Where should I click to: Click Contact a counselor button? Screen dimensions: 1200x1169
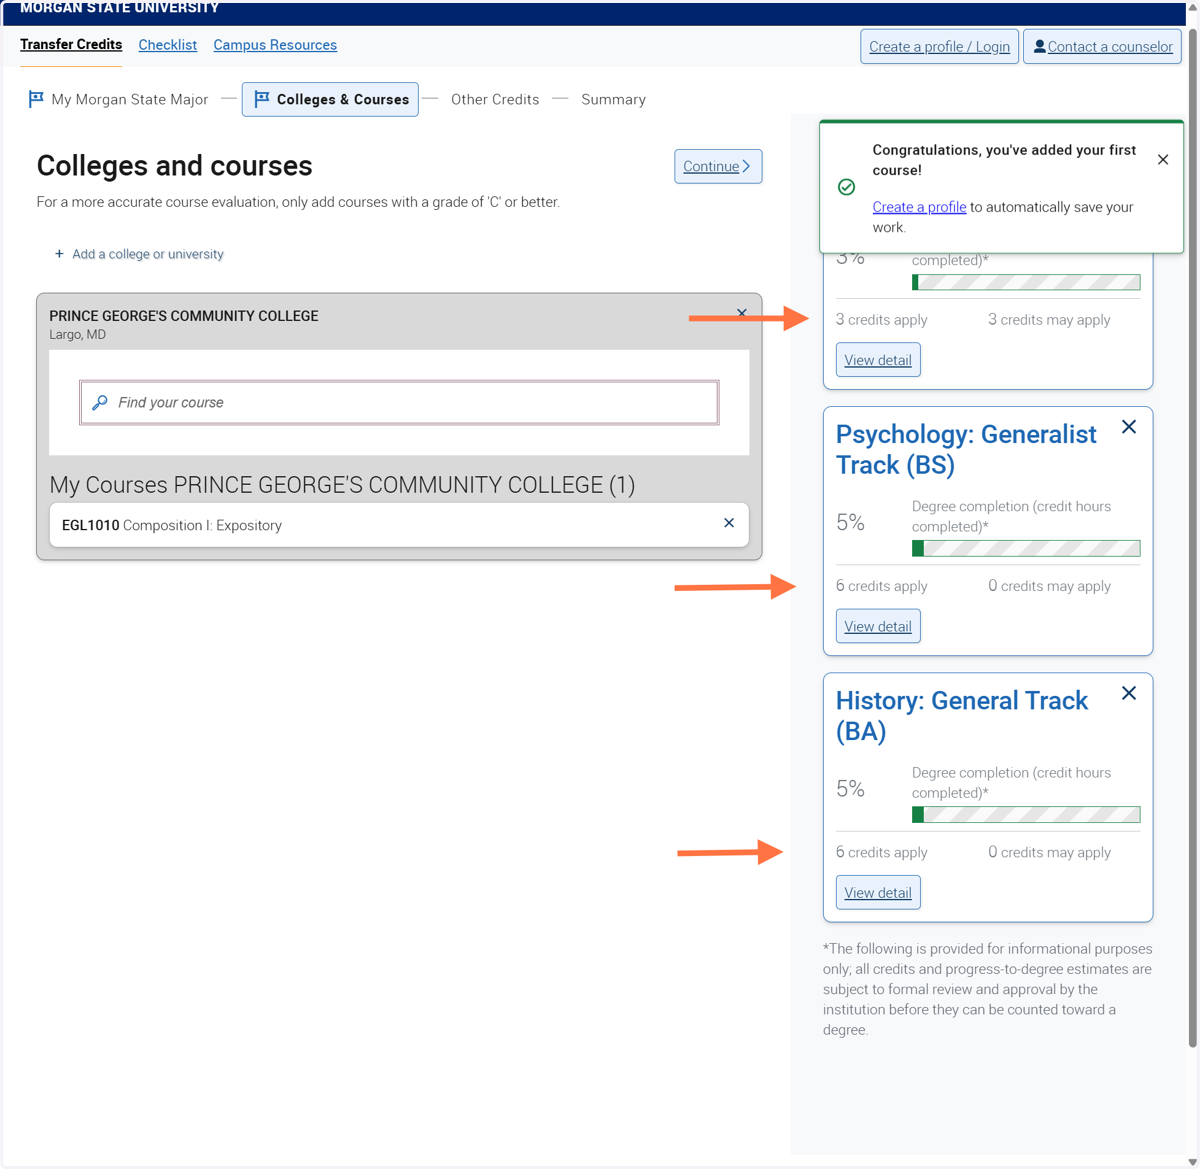point(1102,46)
